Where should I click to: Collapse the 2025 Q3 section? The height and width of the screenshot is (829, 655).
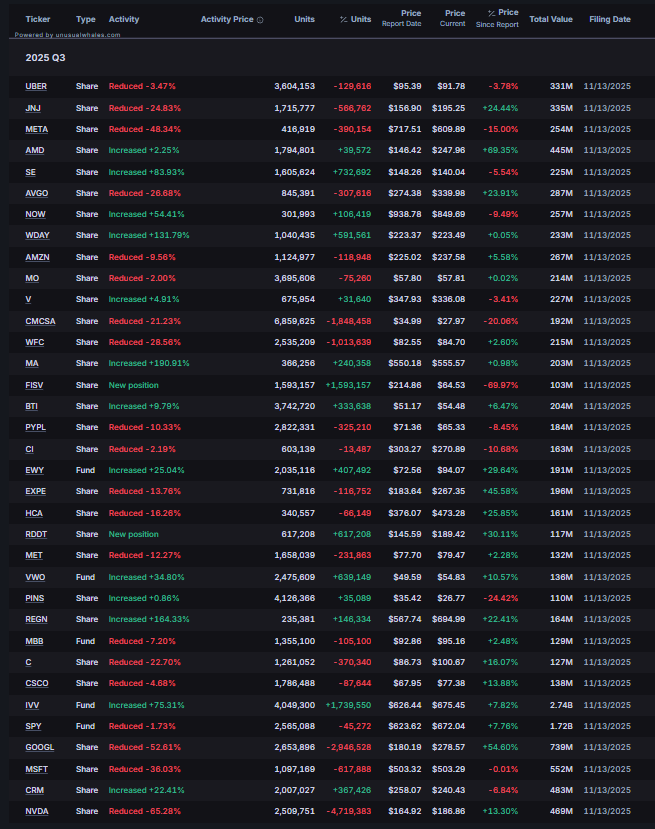[x=44, y=60]
